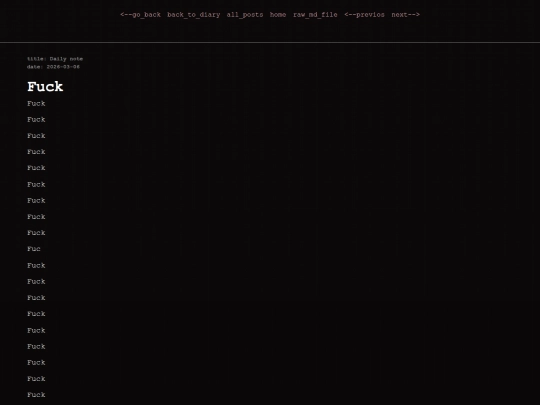Open the raw_md_file link
This screenshot has width=540, height=405.
tap(315, 15)
